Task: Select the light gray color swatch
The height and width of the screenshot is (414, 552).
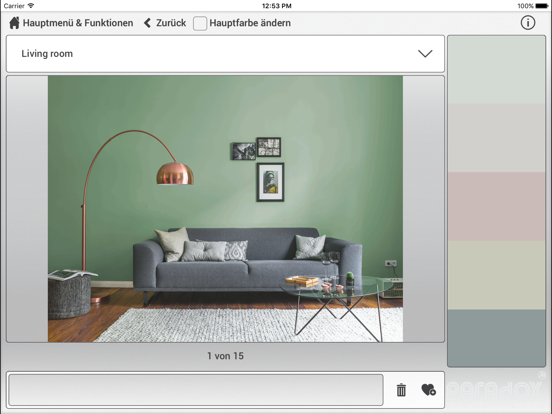Action: coord(496,138)
